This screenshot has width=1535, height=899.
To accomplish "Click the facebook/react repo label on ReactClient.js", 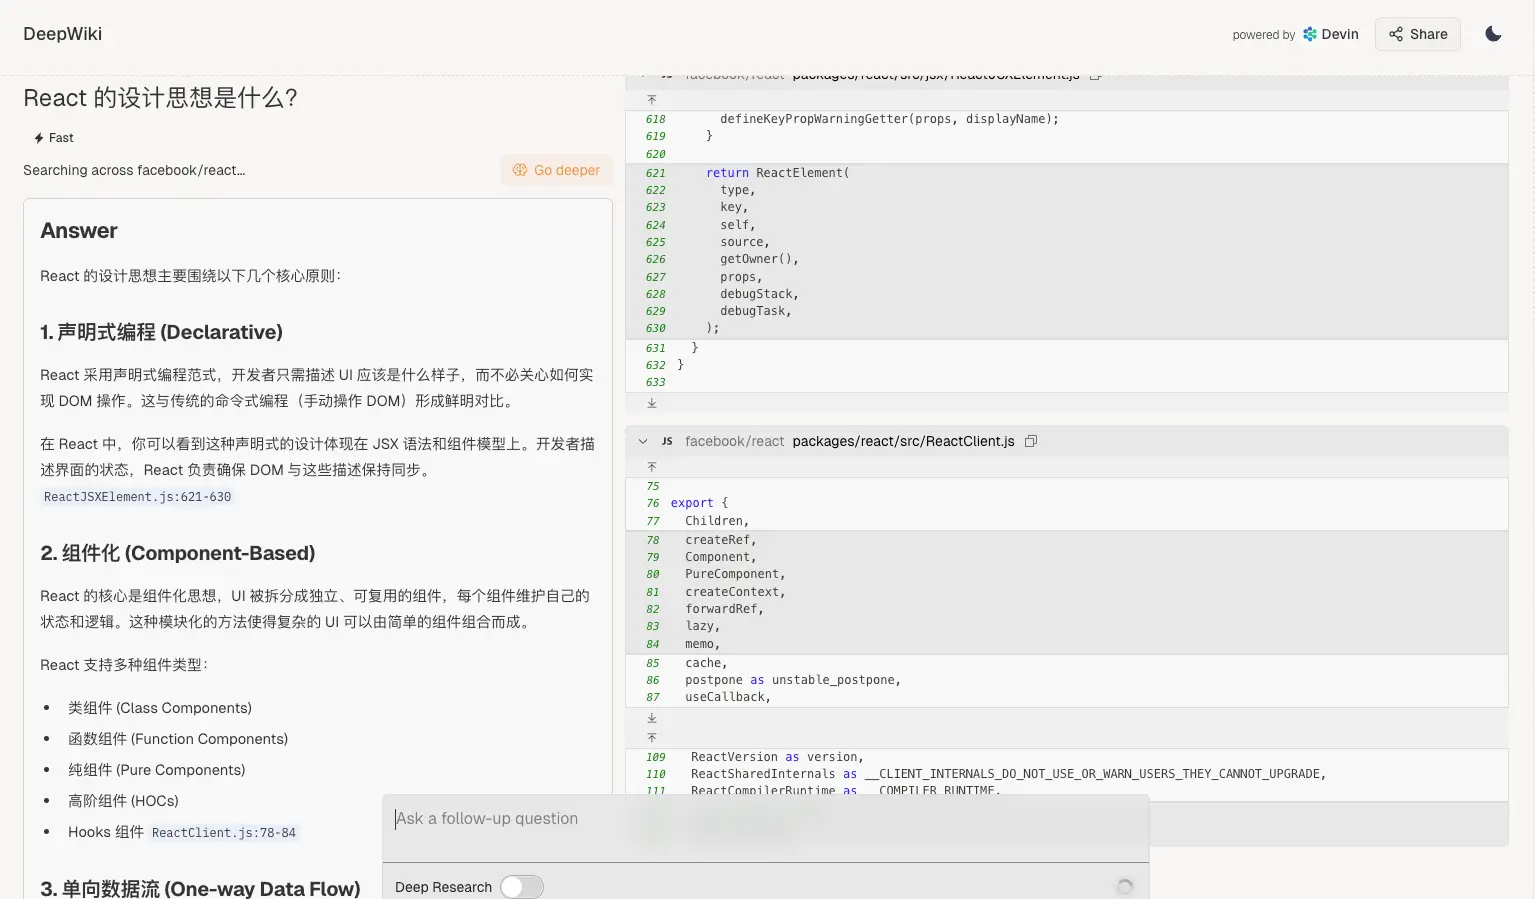I will click(734, 441).
